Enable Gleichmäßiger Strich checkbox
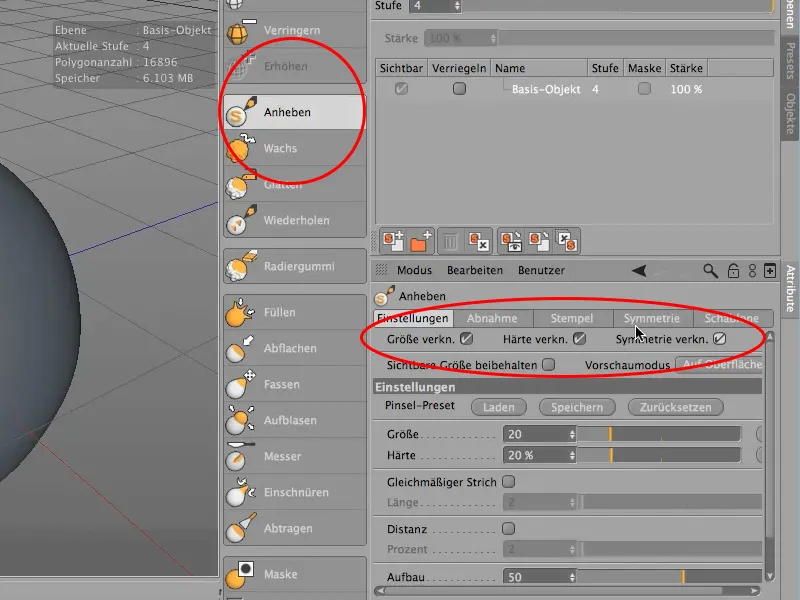 [x=509, y=482]
